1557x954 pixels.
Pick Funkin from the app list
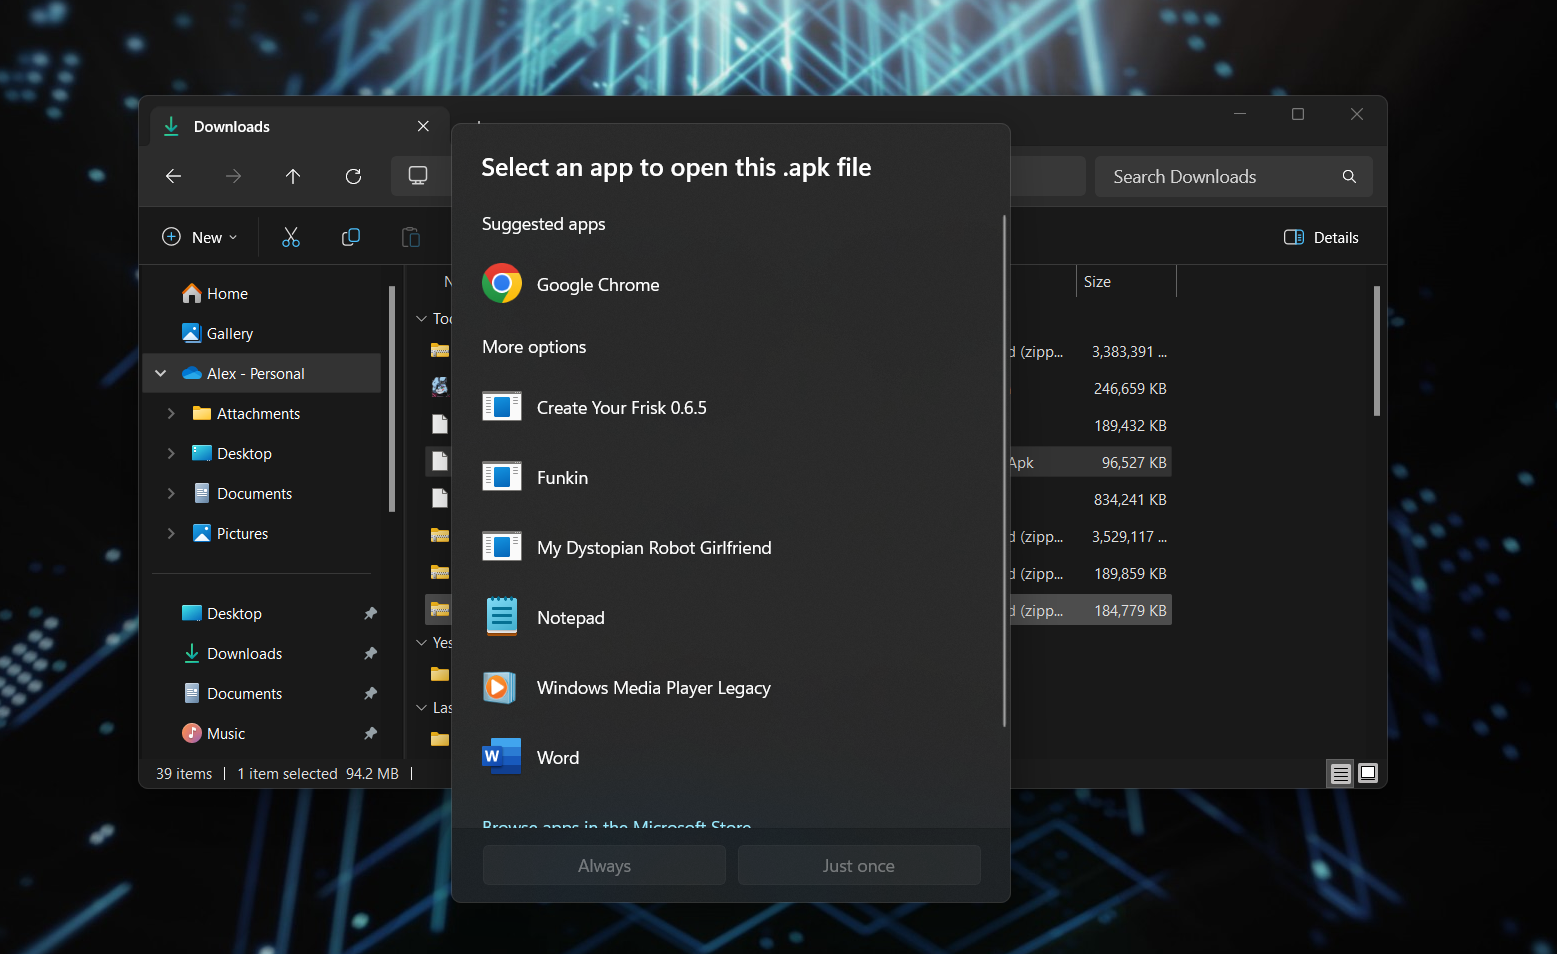point(730,477)
